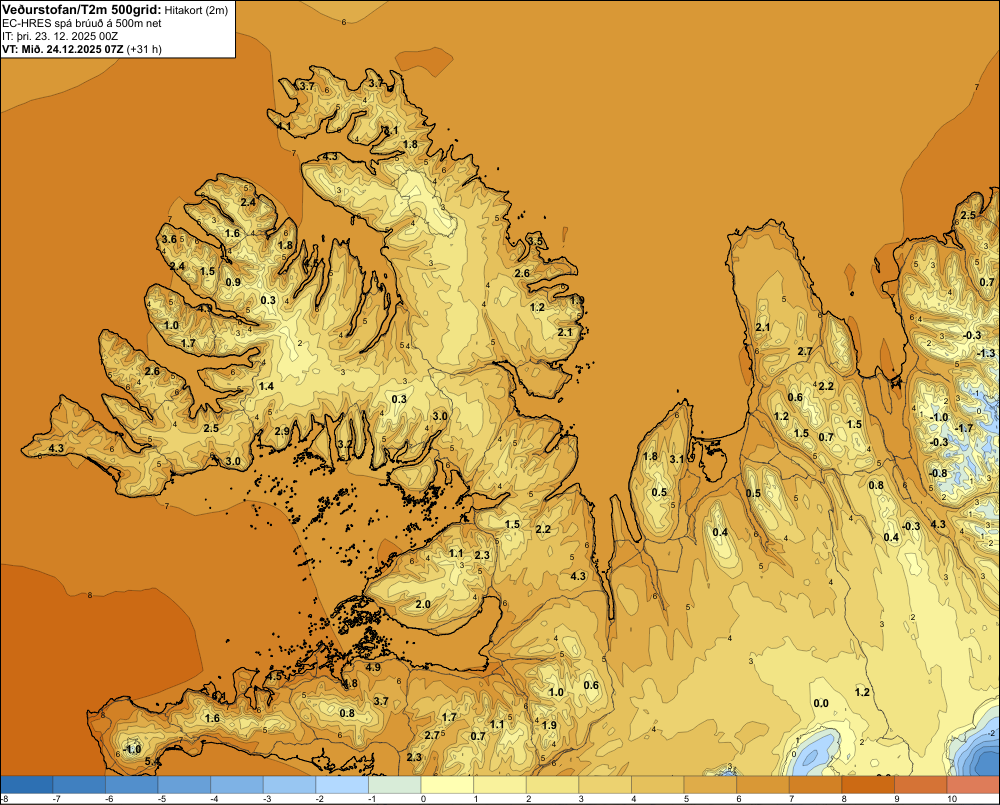Image resolution: width=1000 pixels, height=805 pixels.
Task: Click the map title 'Veðurstofan/T2m 500grid:'
Action: click(82, 10)
